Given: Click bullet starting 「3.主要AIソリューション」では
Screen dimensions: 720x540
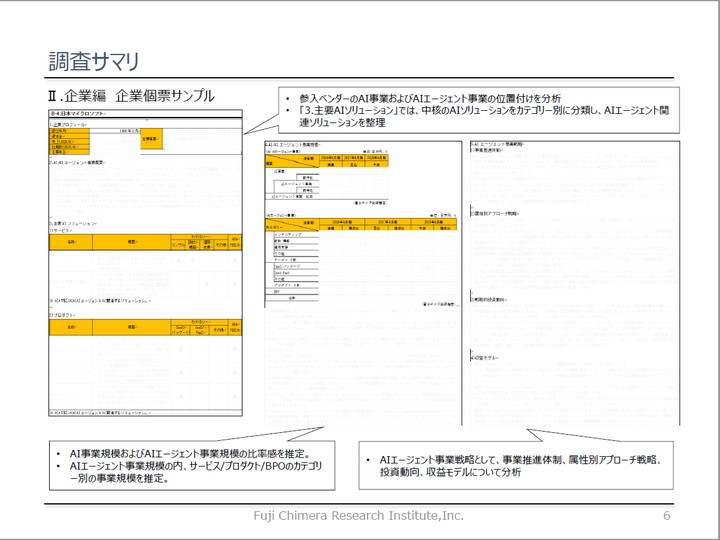Looking at the screenshot, I should (484, 116).
